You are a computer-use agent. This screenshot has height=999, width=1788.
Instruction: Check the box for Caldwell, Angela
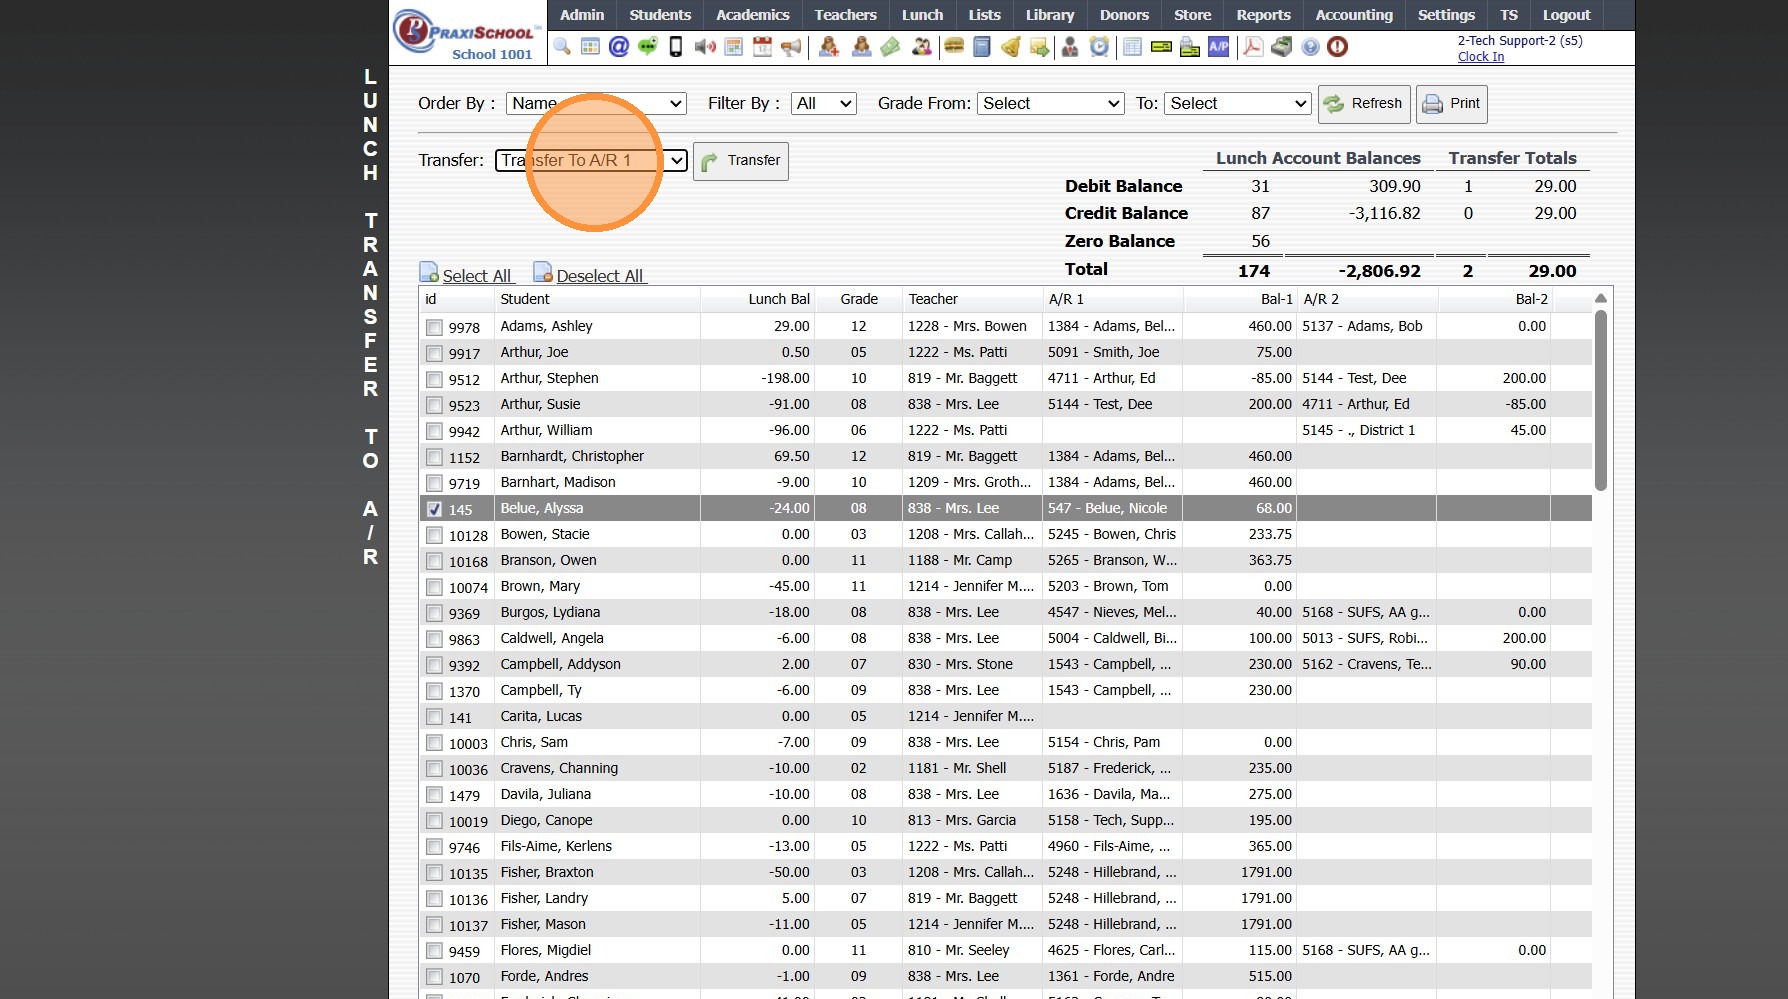[x=434, y=639]
